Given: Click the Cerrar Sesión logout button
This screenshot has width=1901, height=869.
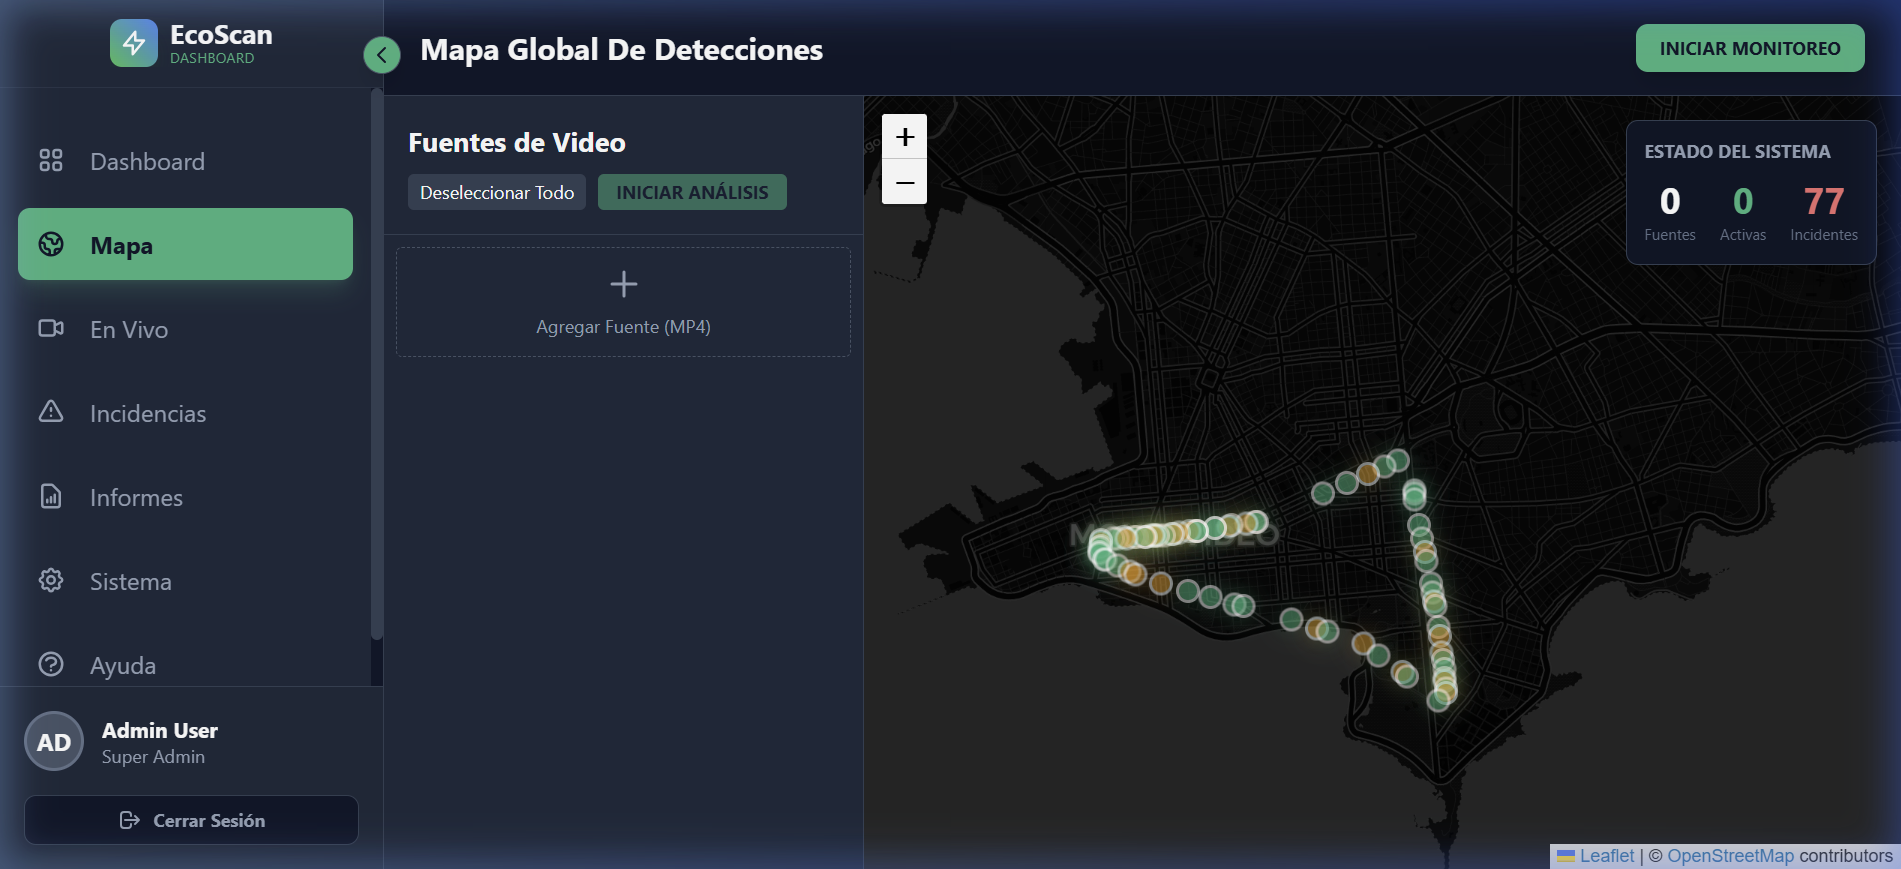Looking at the screenshot, I should click(191, 820).
